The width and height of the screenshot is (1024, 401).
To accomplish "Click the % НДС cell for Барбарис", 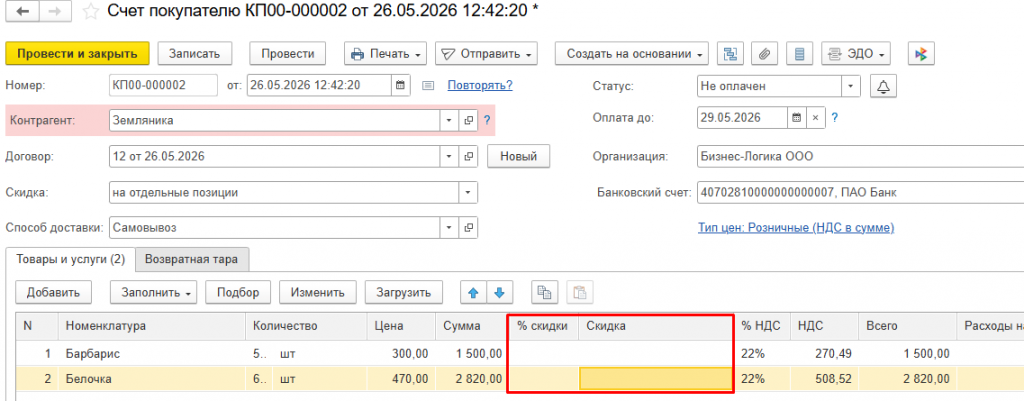I will click(x=762, y=353).
